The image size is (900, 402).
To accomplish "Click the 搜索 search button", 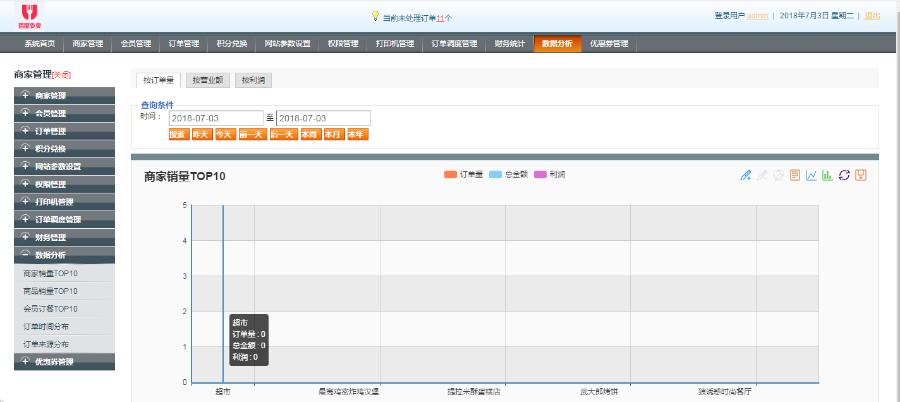I will tap(178, 134).
